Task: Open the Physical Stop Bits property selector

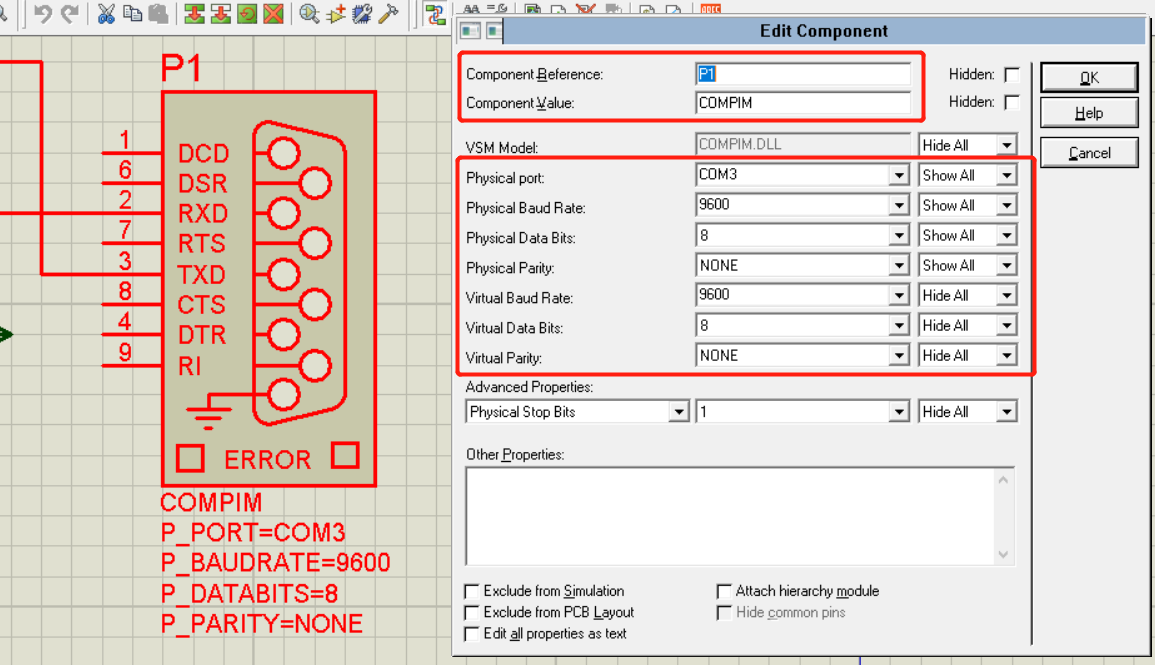Action: coord(679,412)
